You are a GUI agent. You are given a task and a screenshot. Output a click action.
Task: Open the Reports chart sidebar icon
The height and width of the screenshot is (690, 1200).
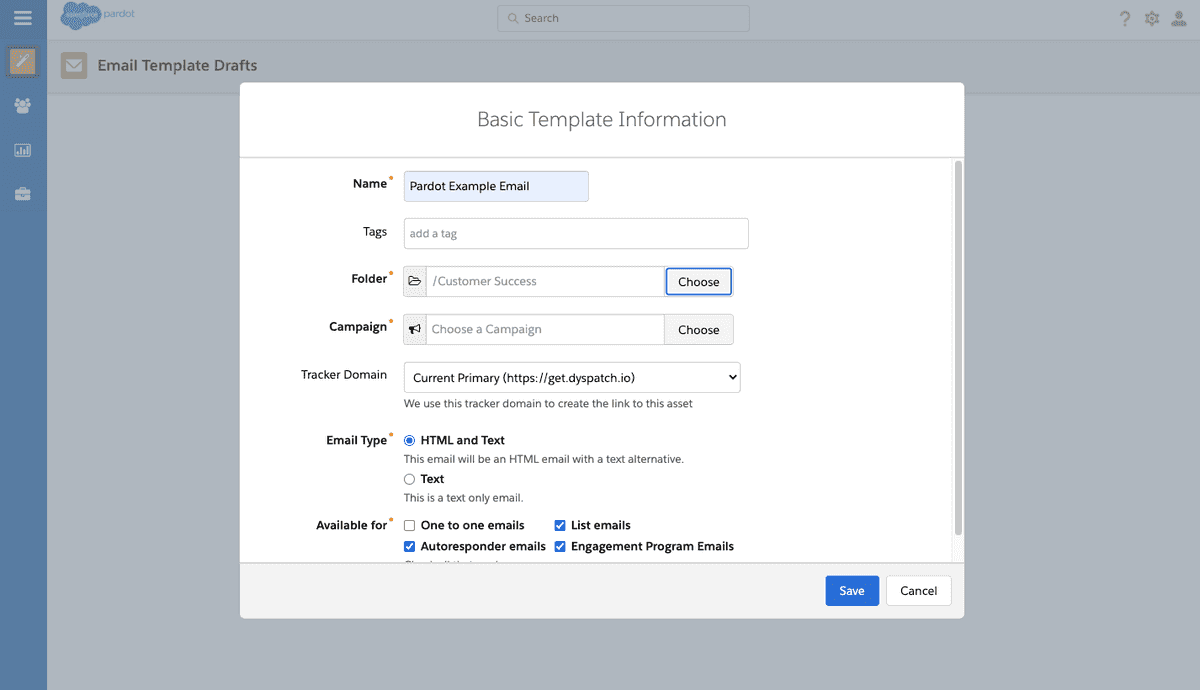[23, 150]
